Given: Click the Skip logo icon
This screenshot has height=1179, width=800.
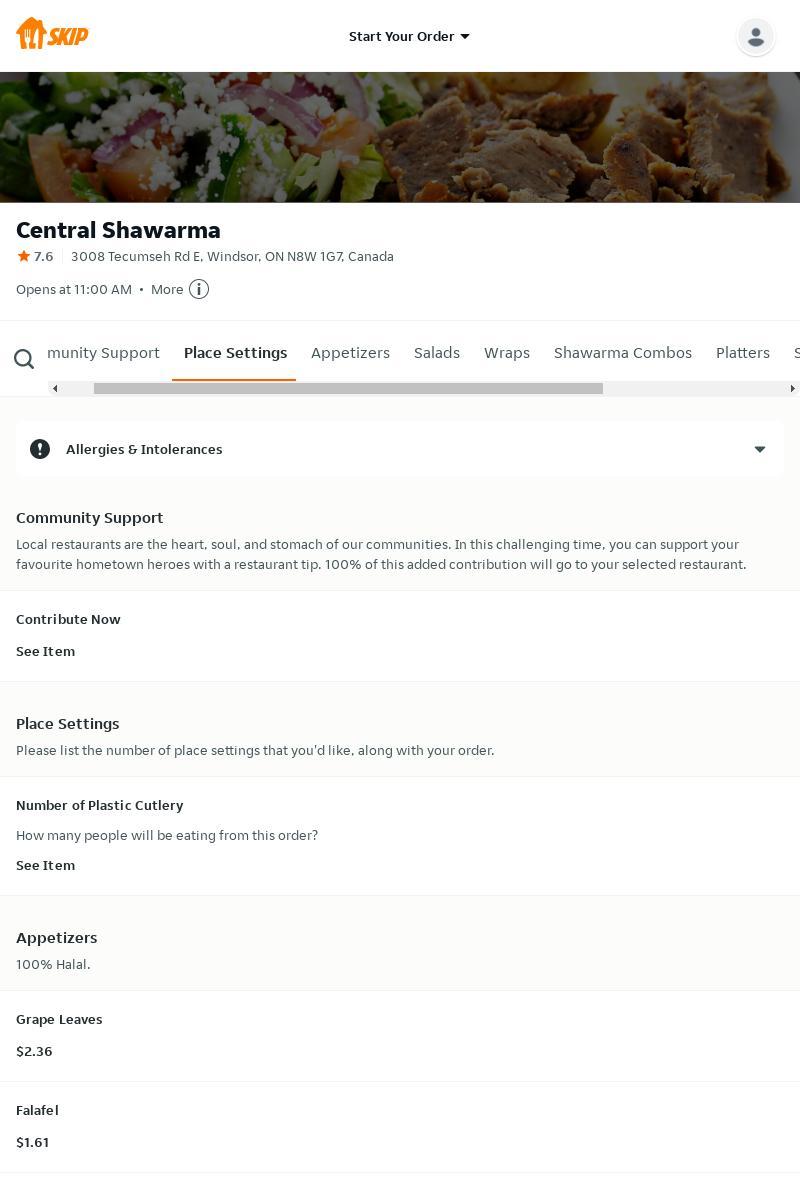Looking at the screenshot, I should click(52, 35).
